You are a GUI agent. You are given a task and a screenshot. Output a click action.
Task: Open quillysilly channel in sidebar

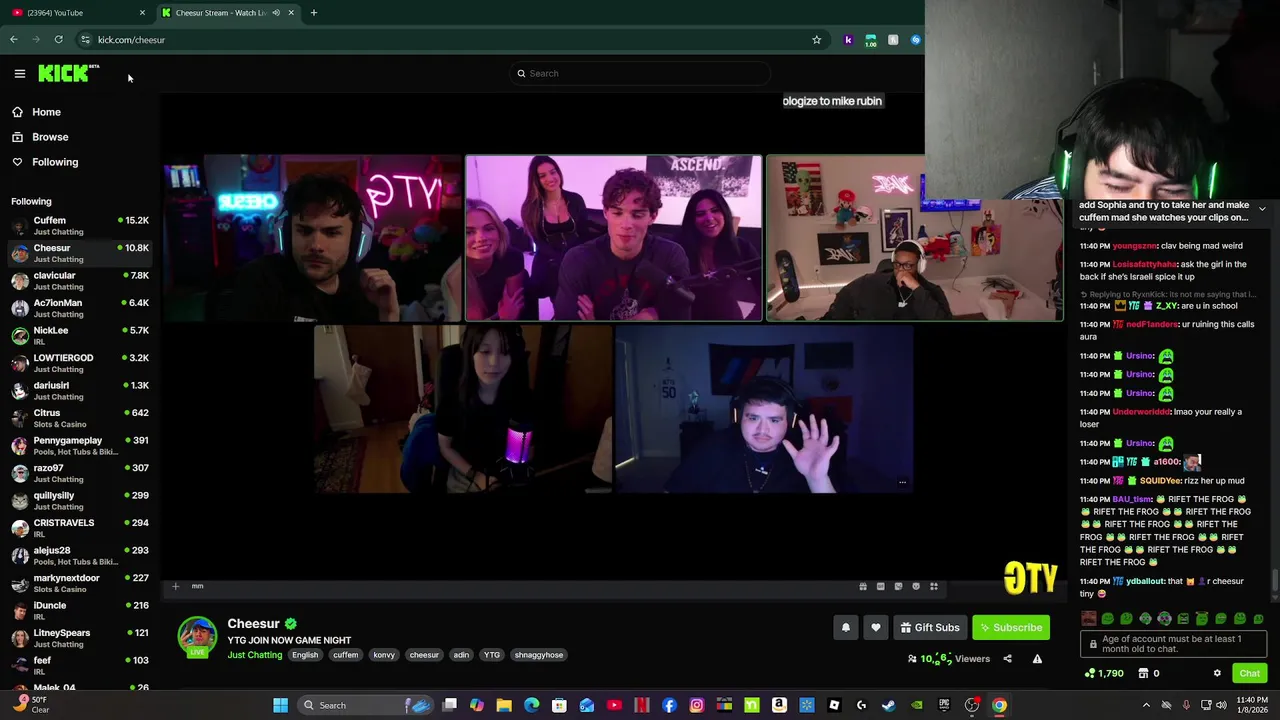click(80, 500)
